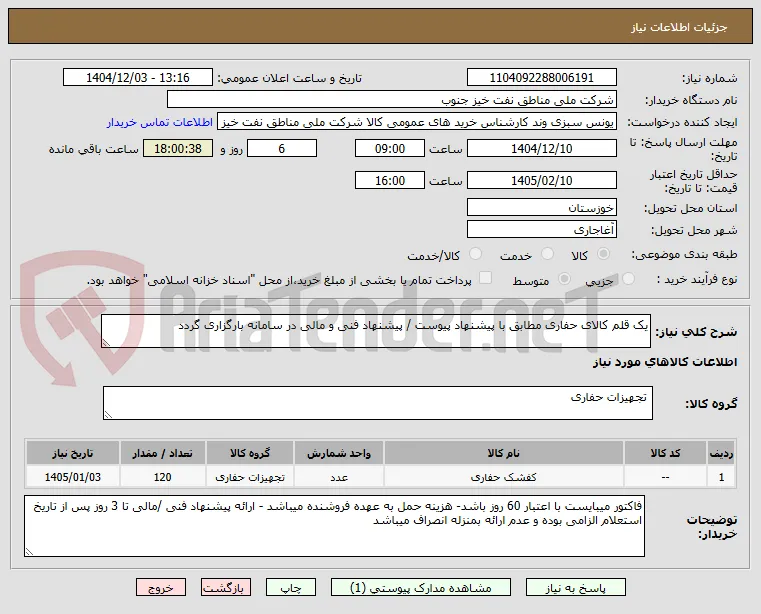Click the price validity time 16:00 field
The image size is (761, 614).
pyautogui.click(x=390, y=181)
